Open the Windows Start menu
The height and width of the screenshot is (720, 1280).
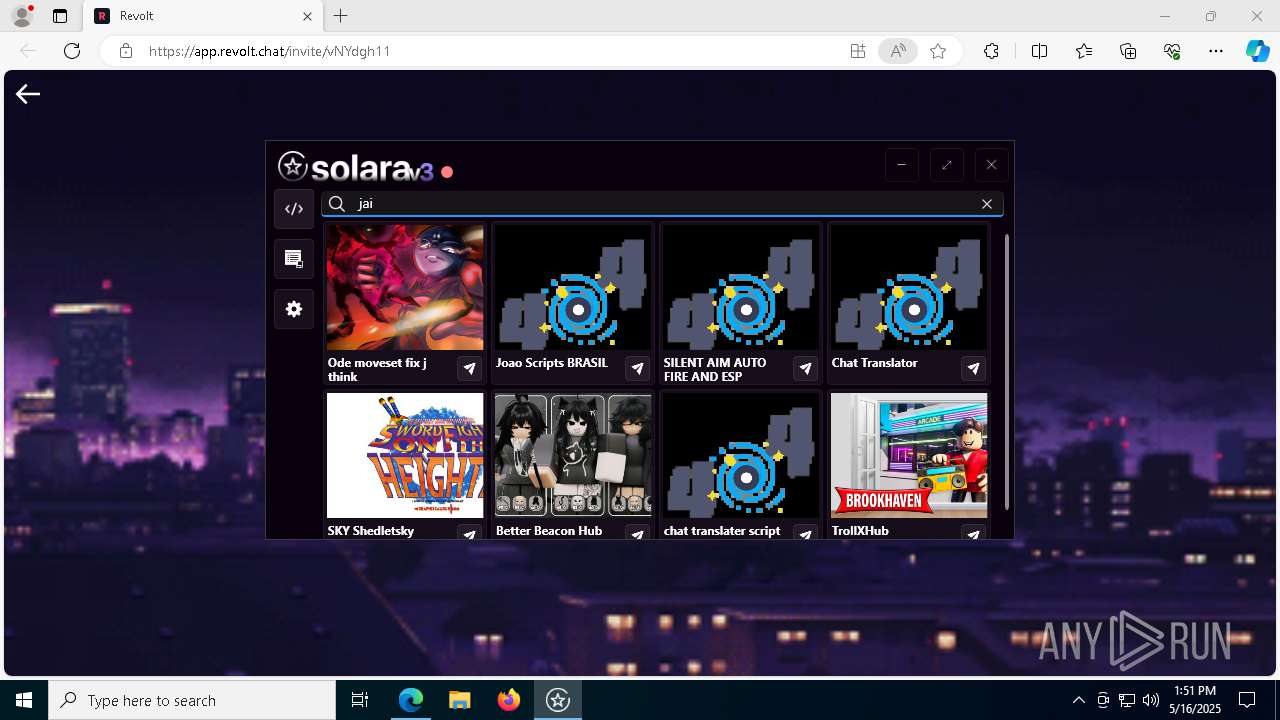pos(24,700)
